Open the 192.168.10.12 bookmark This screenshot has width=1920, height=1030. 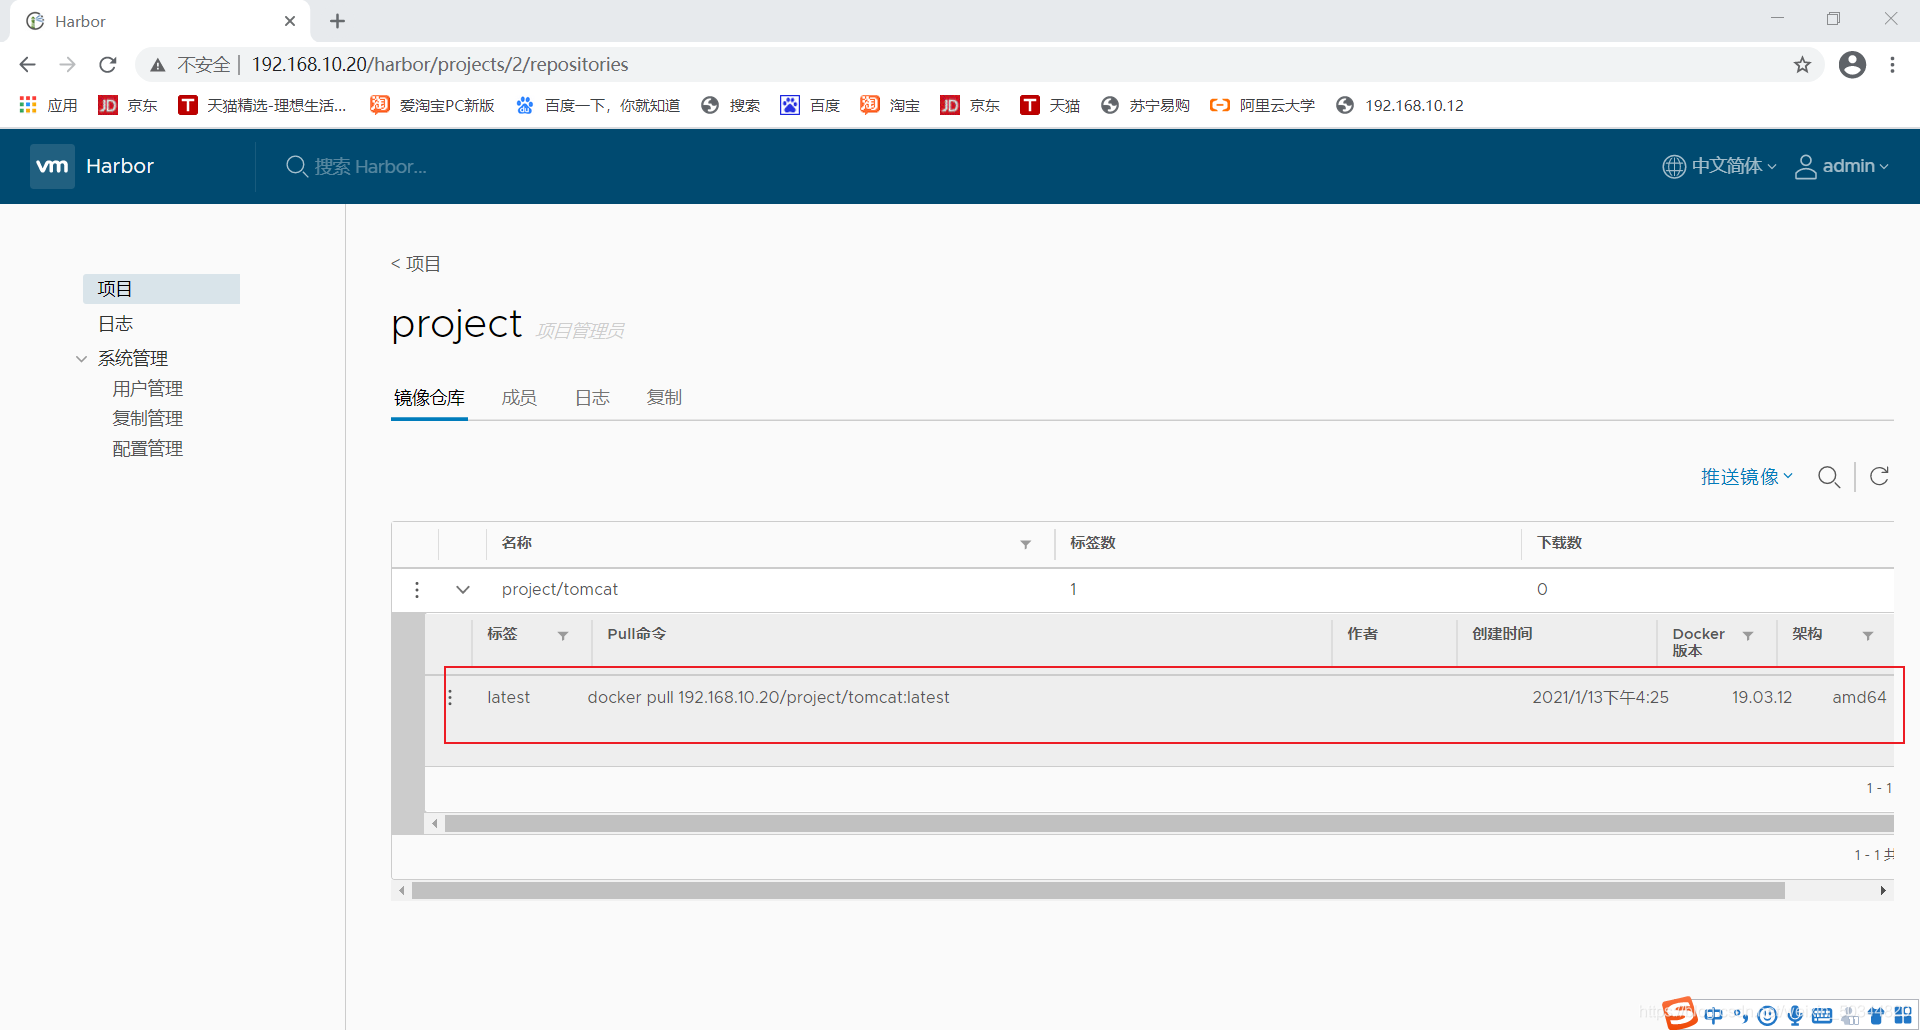[1400, 105]
